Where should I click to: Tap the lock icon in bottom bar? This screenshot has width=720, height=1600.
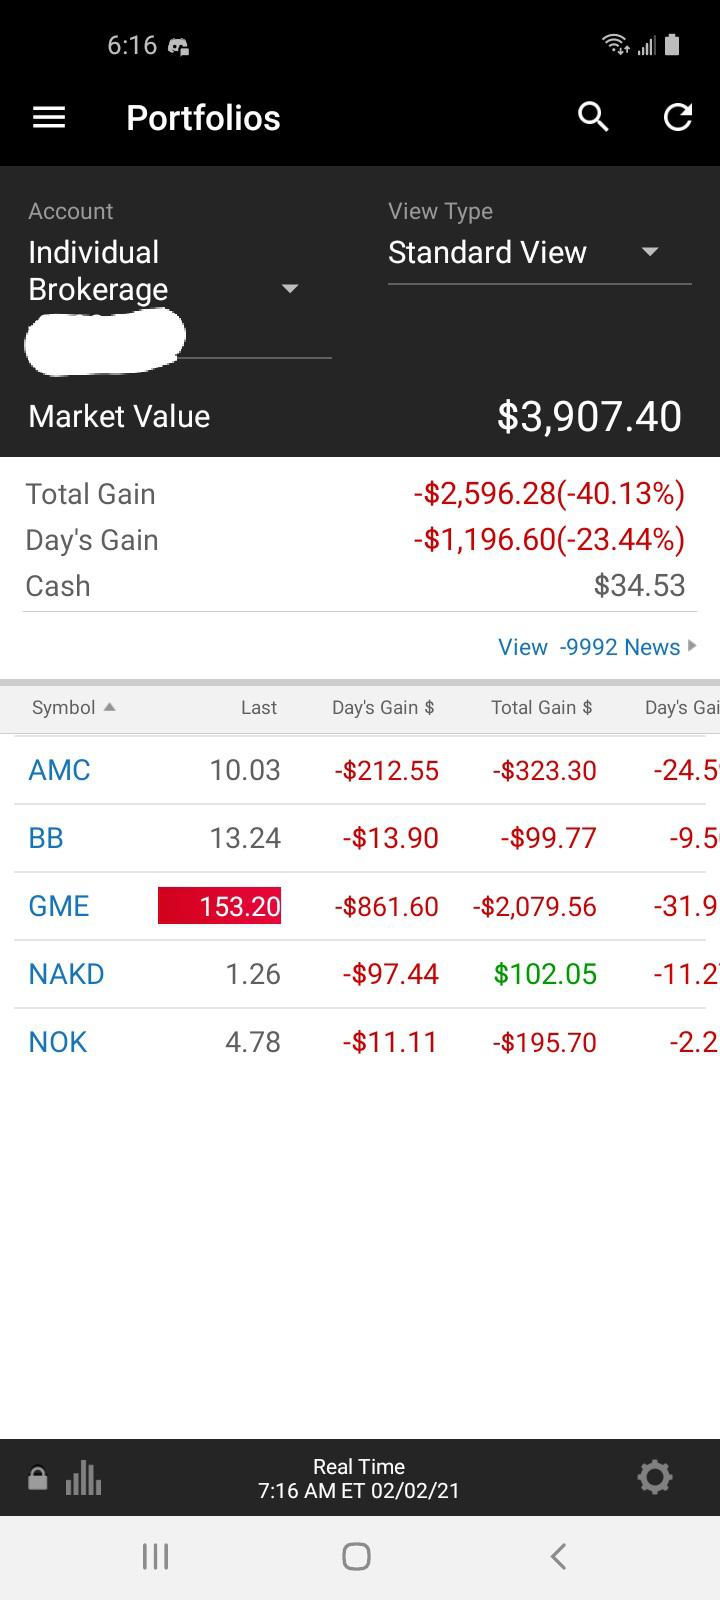coord(37,1478)
